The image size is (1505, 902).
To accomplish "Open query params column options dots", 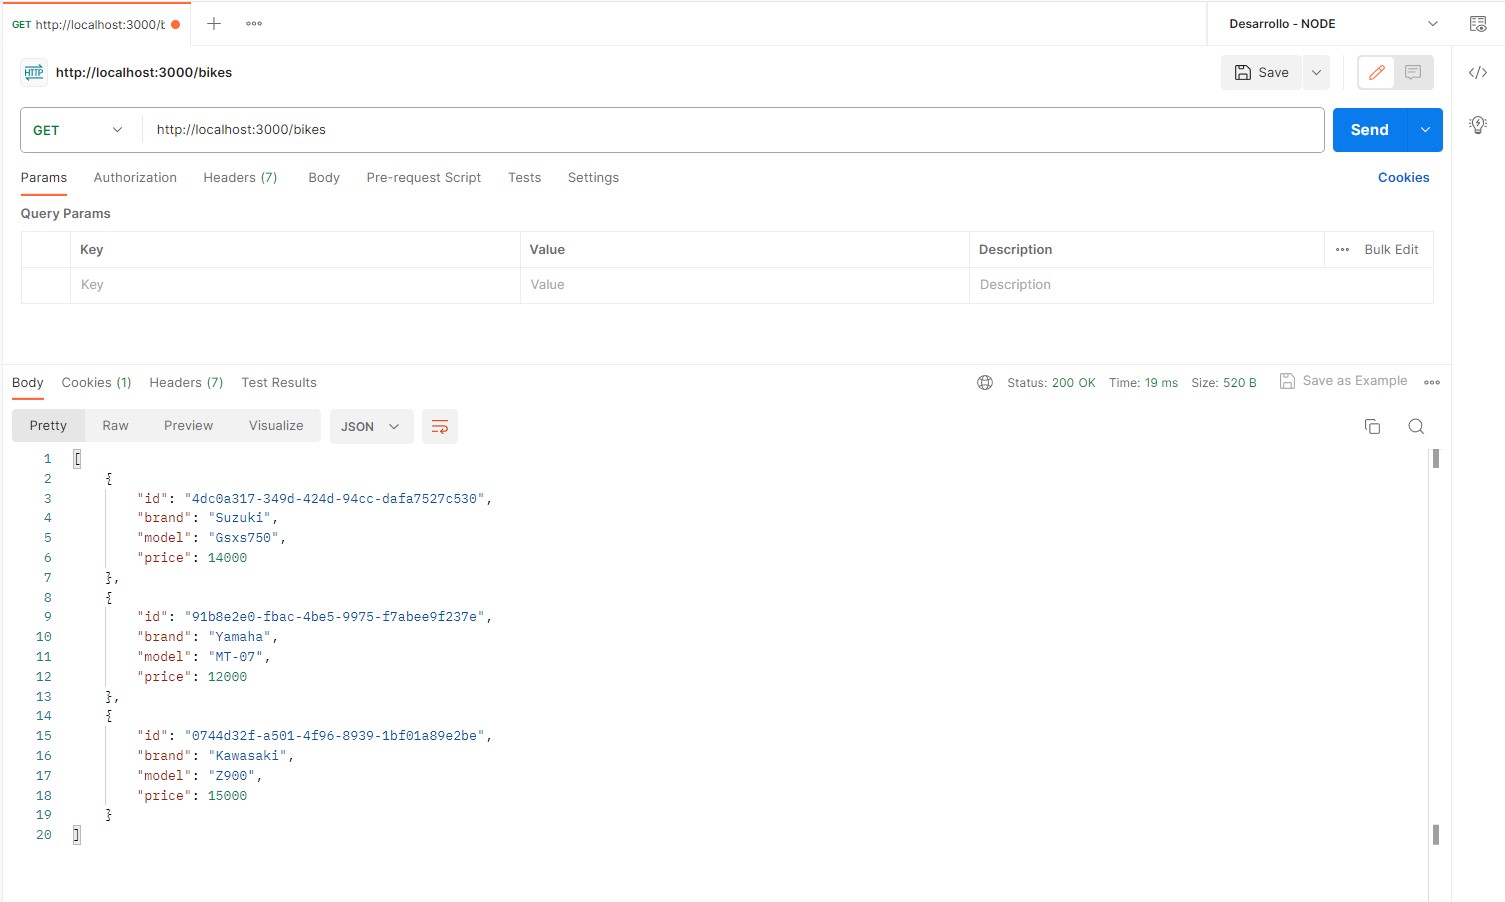I will 1342,249.
